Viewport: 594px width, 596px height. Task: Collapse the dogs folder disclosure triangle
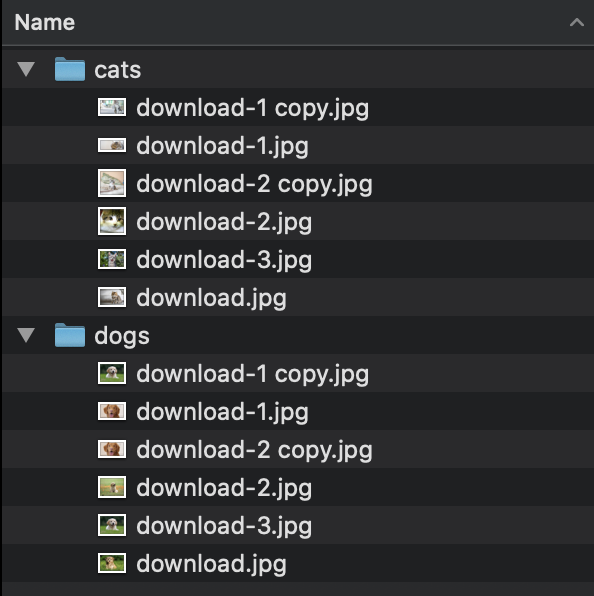pos(26,335)
